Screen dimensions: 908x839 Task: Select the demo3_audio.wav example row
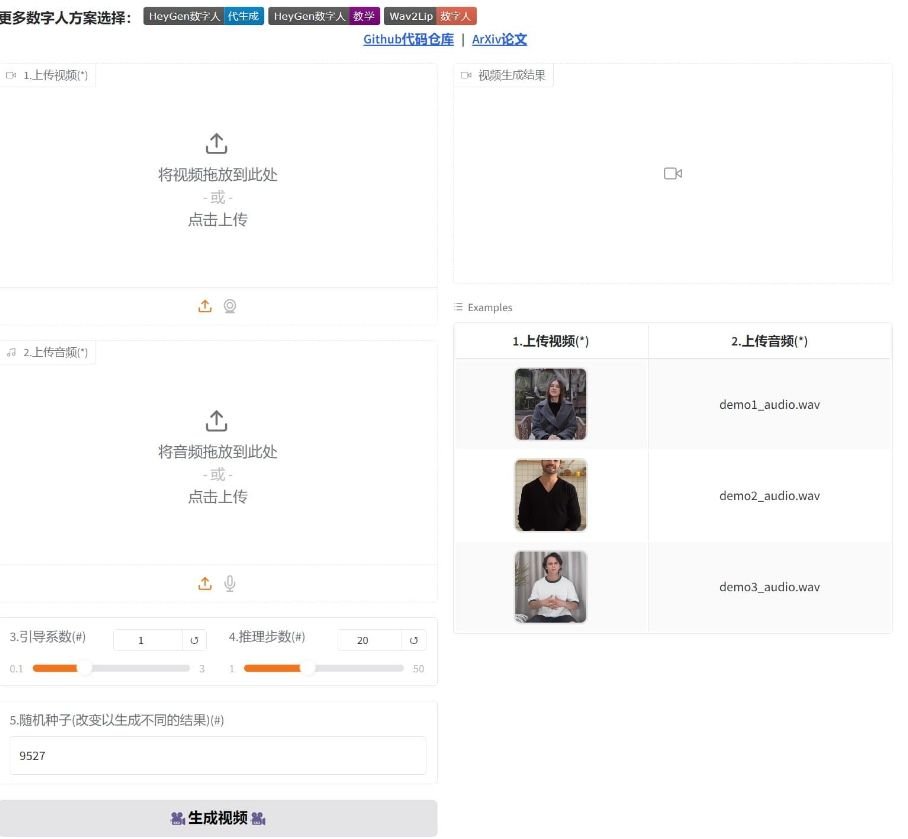coord(769,587)
